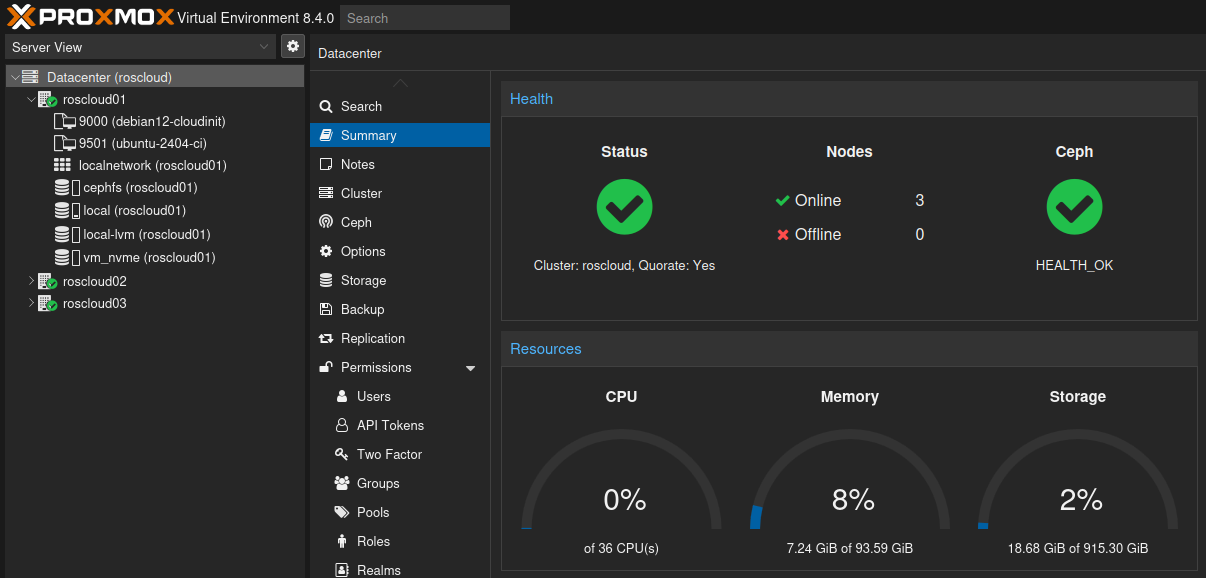Screen dimensions: 1206x578
Task: Select 9501 (ubuntu-2404-ci) in the tree
Action: point(143,144)
